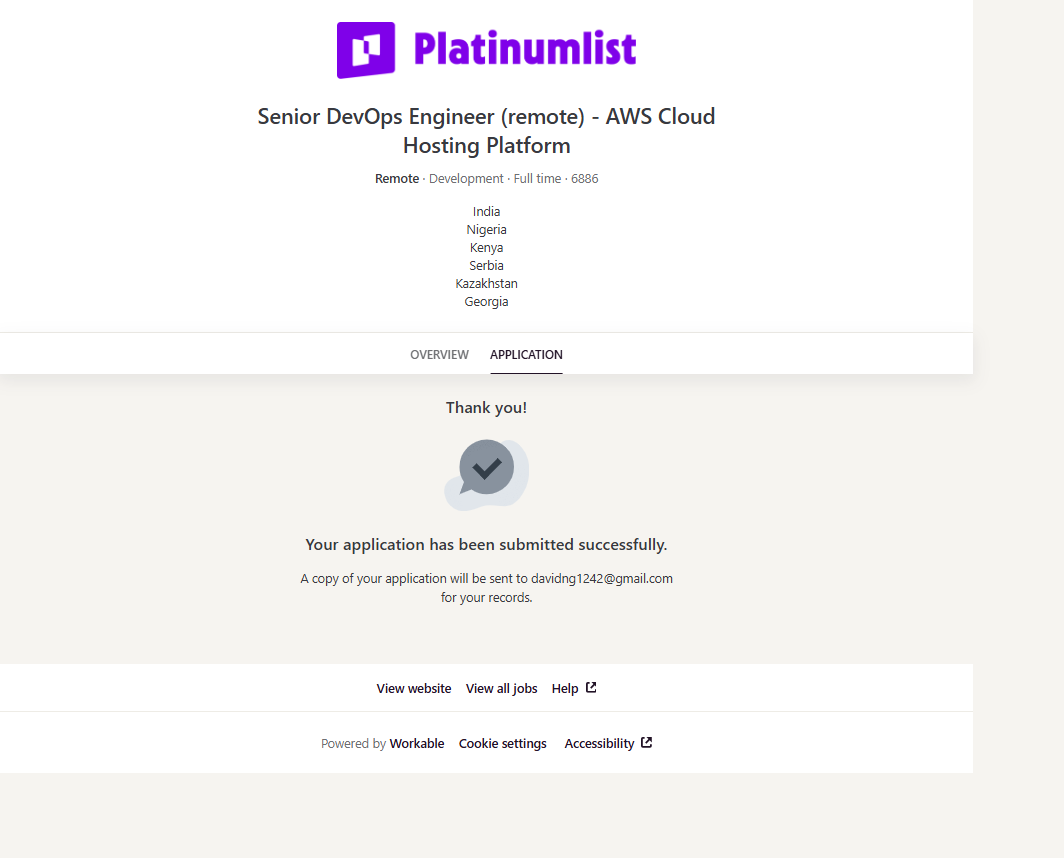Open the Accessibility link
This screenshot has height=858, width=1064.
click(x=599, y=744)
